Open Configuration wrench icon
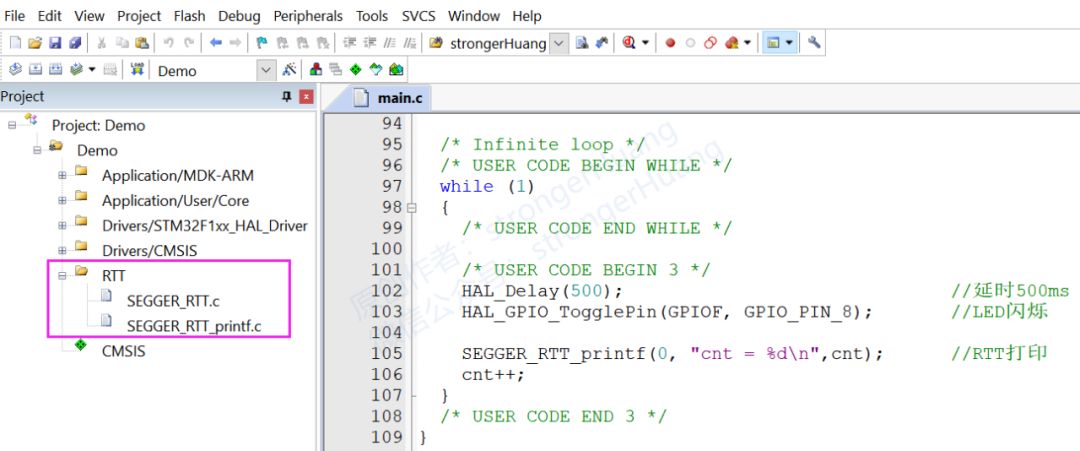This screenshot has height=451, width=1080. [814, 43]
